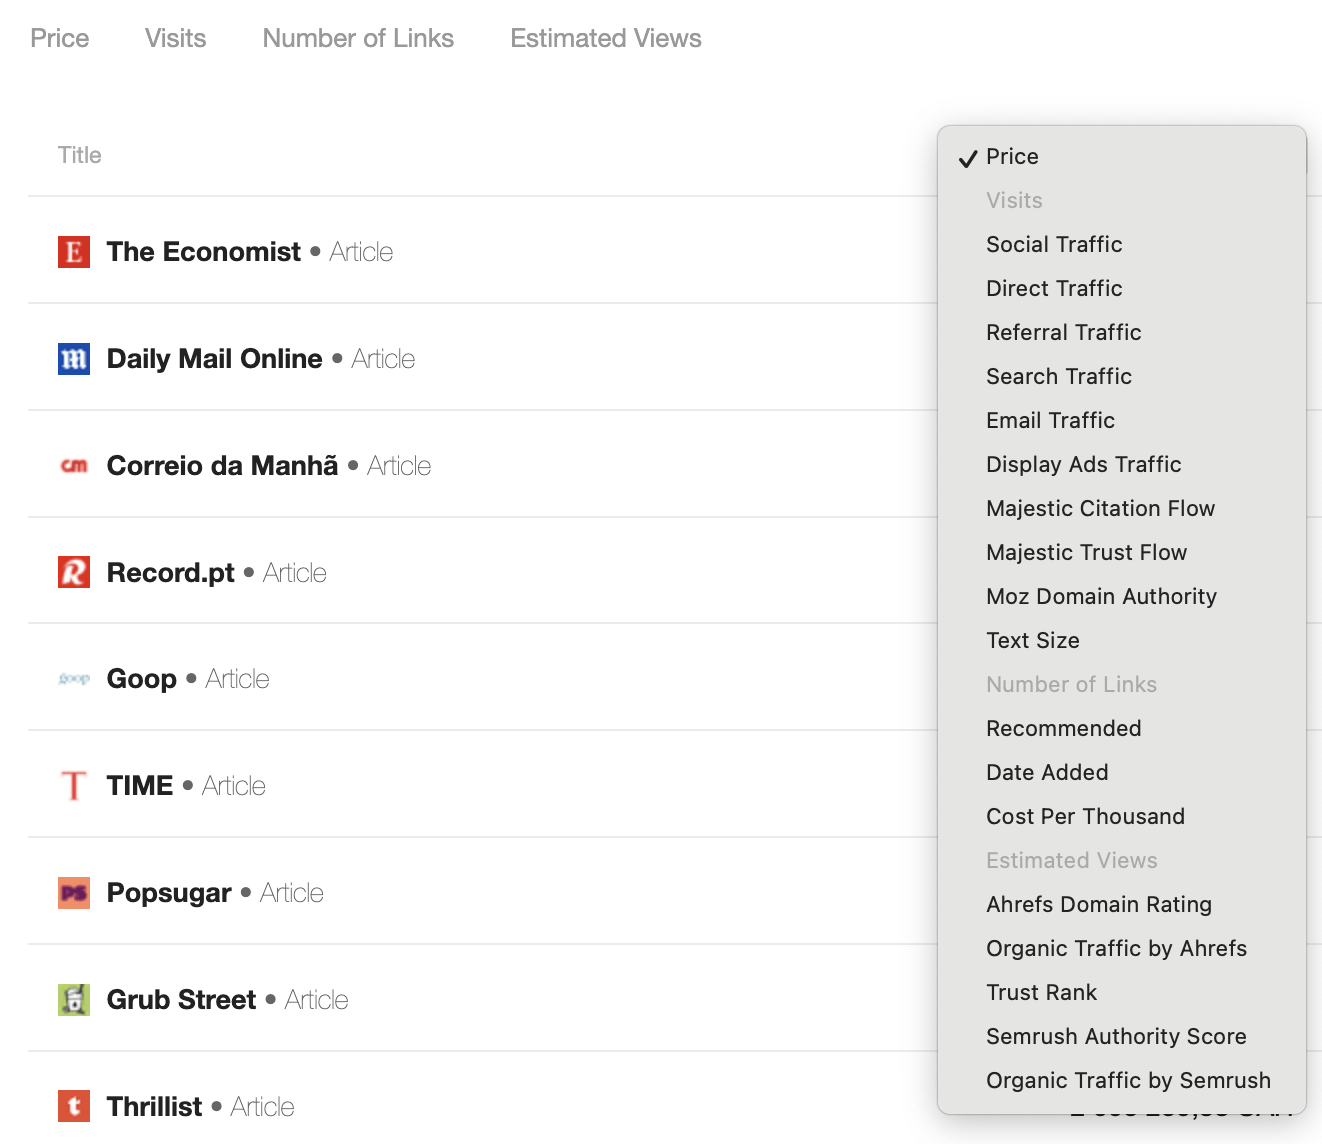Viewport: 1322px width, 1144px height.
Task: Click the Visits column tab at top
Action: [176, 38]
